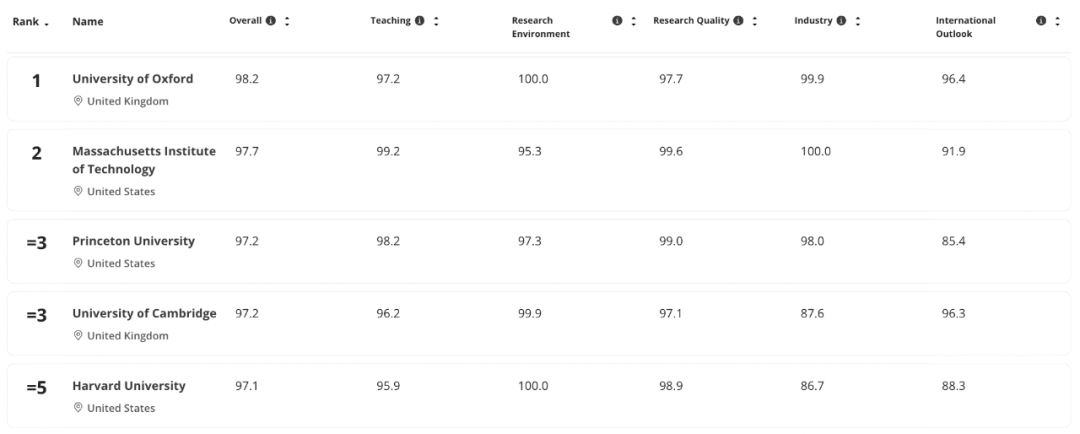The width and height of the screenshot is (1080, 434).
Task: Sort by Industry score arrows
Action: point(858,21)
